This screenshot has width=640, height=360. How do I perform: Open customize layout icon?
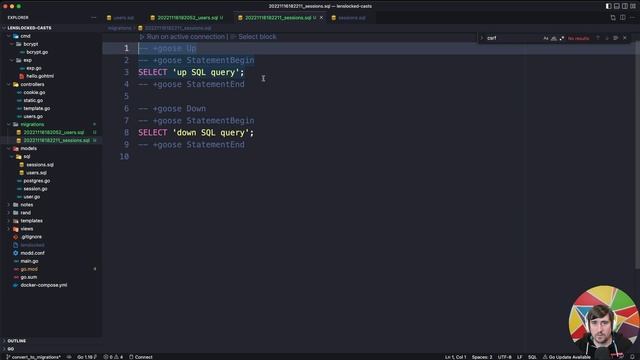click(x=633, y=6)
